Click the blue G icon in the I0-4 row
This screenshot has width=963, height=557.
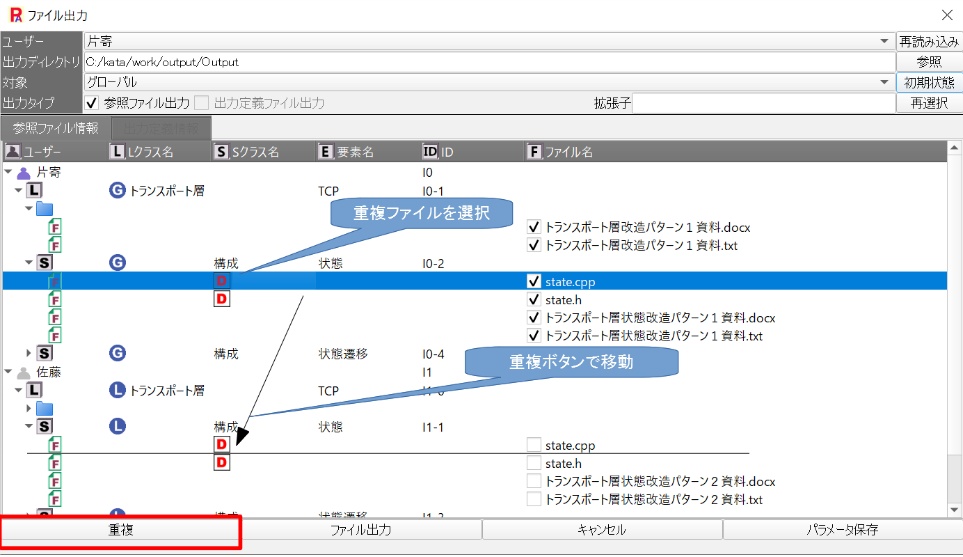[117, 353]
